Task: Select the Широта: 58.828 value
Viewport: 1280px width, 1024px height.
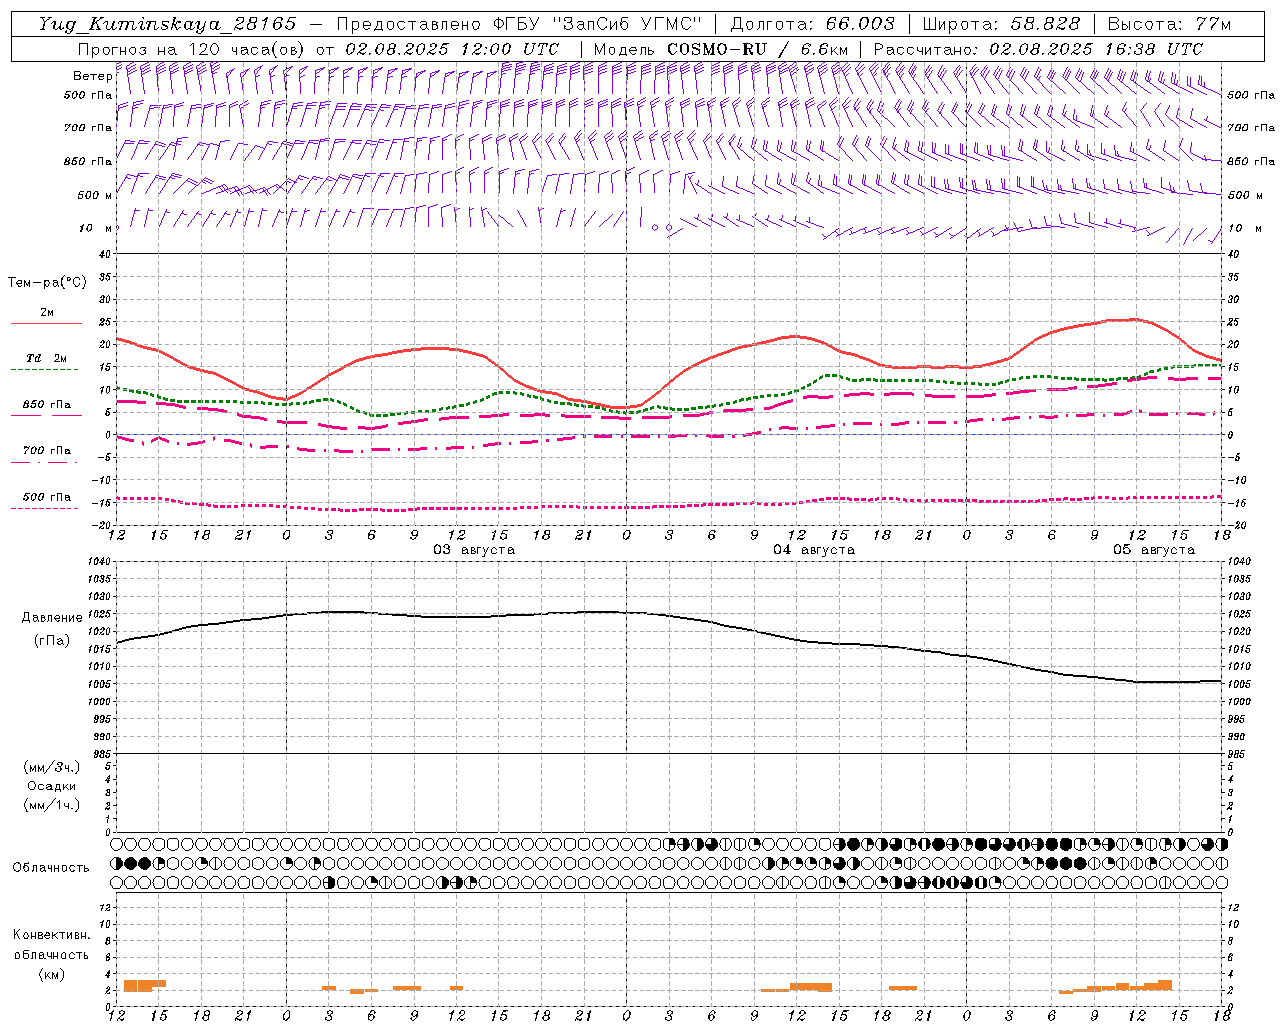Action: 1001,24
